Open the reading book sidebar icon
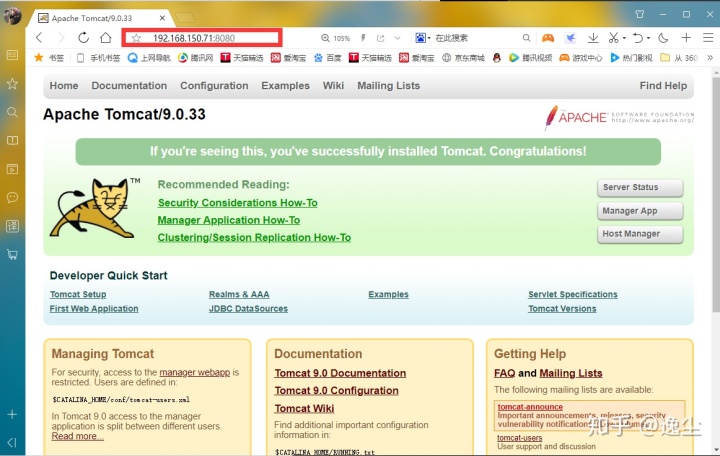 (x=12, y=141)
